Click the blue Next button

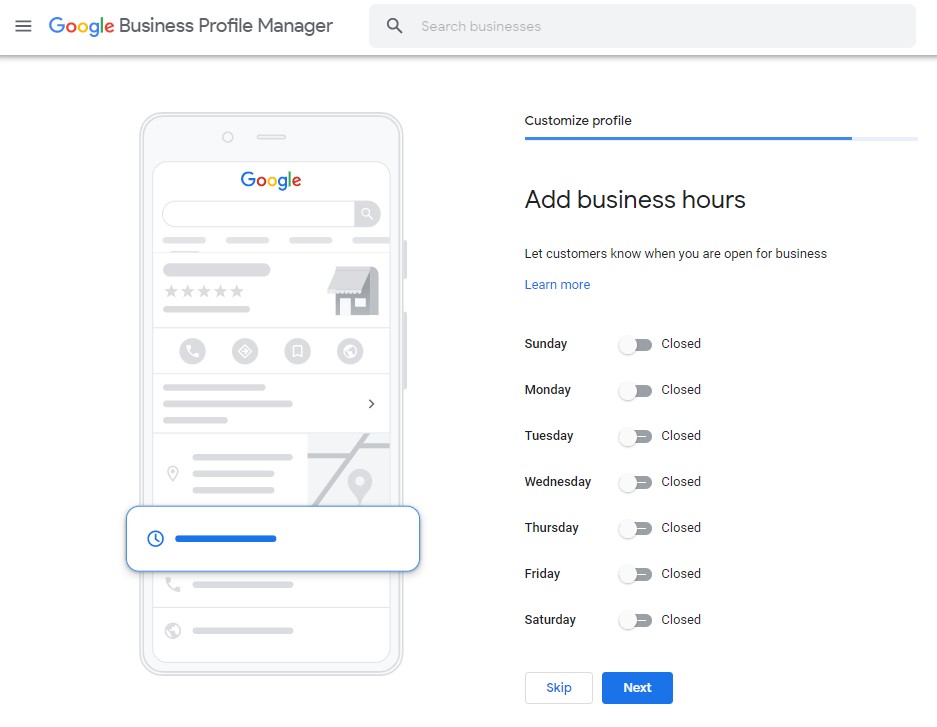click(x=637, y=688)
